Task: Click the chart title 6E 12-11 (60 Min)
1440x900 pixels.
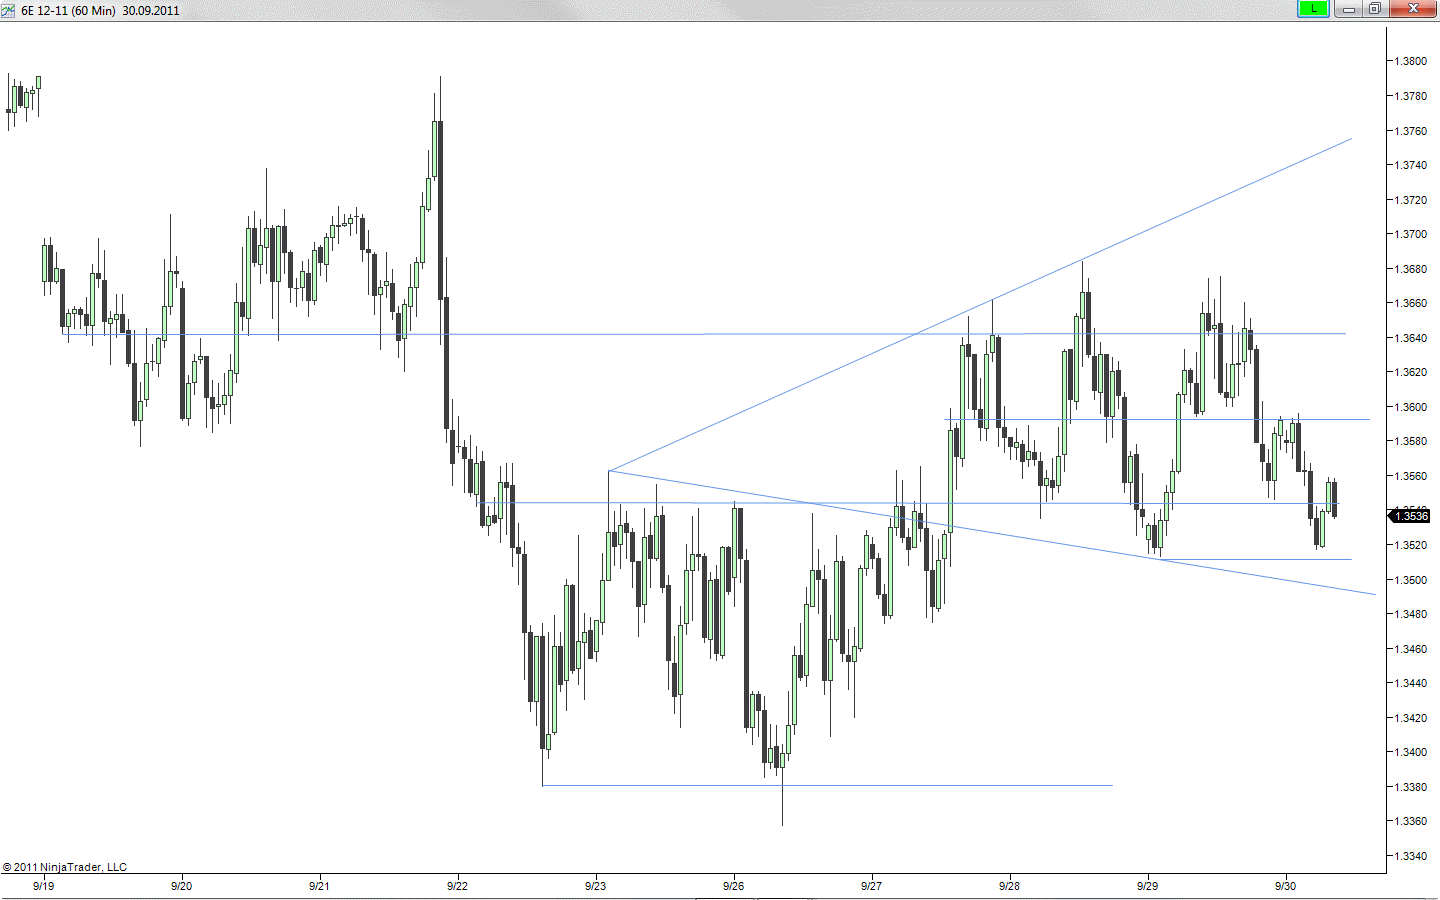Action: pyautogui.click(x=68, y=10)
